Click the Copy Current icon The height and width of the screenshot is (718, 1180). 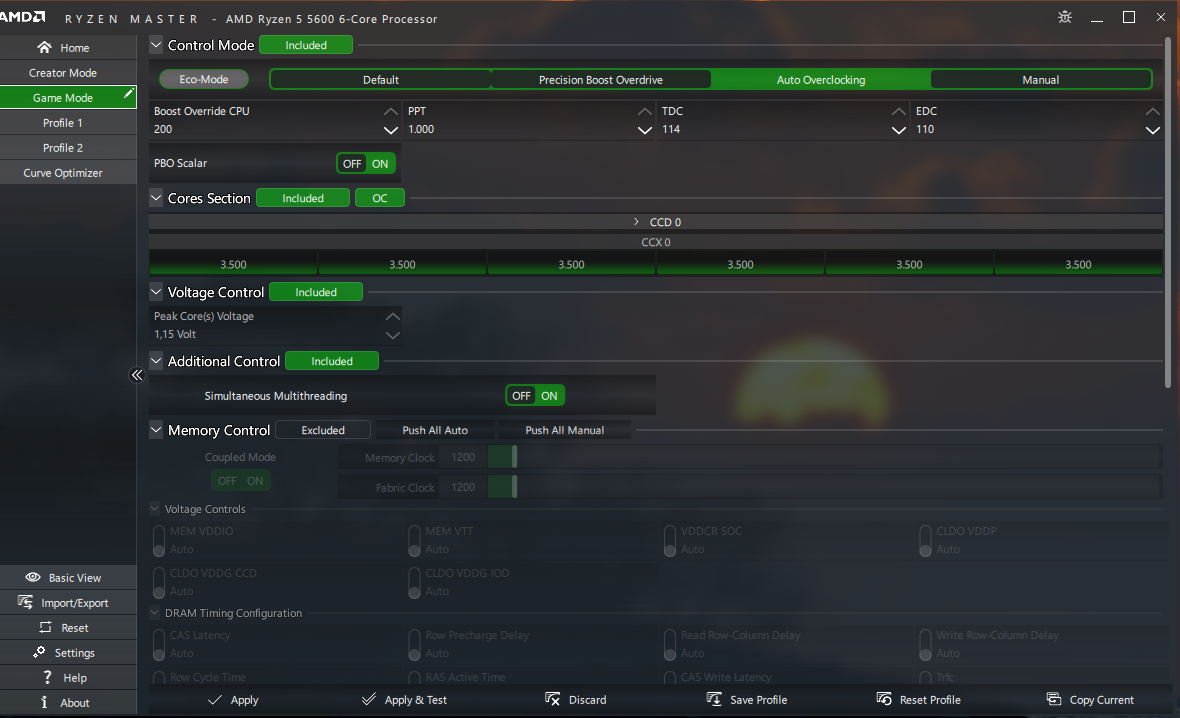(1054, 699)
